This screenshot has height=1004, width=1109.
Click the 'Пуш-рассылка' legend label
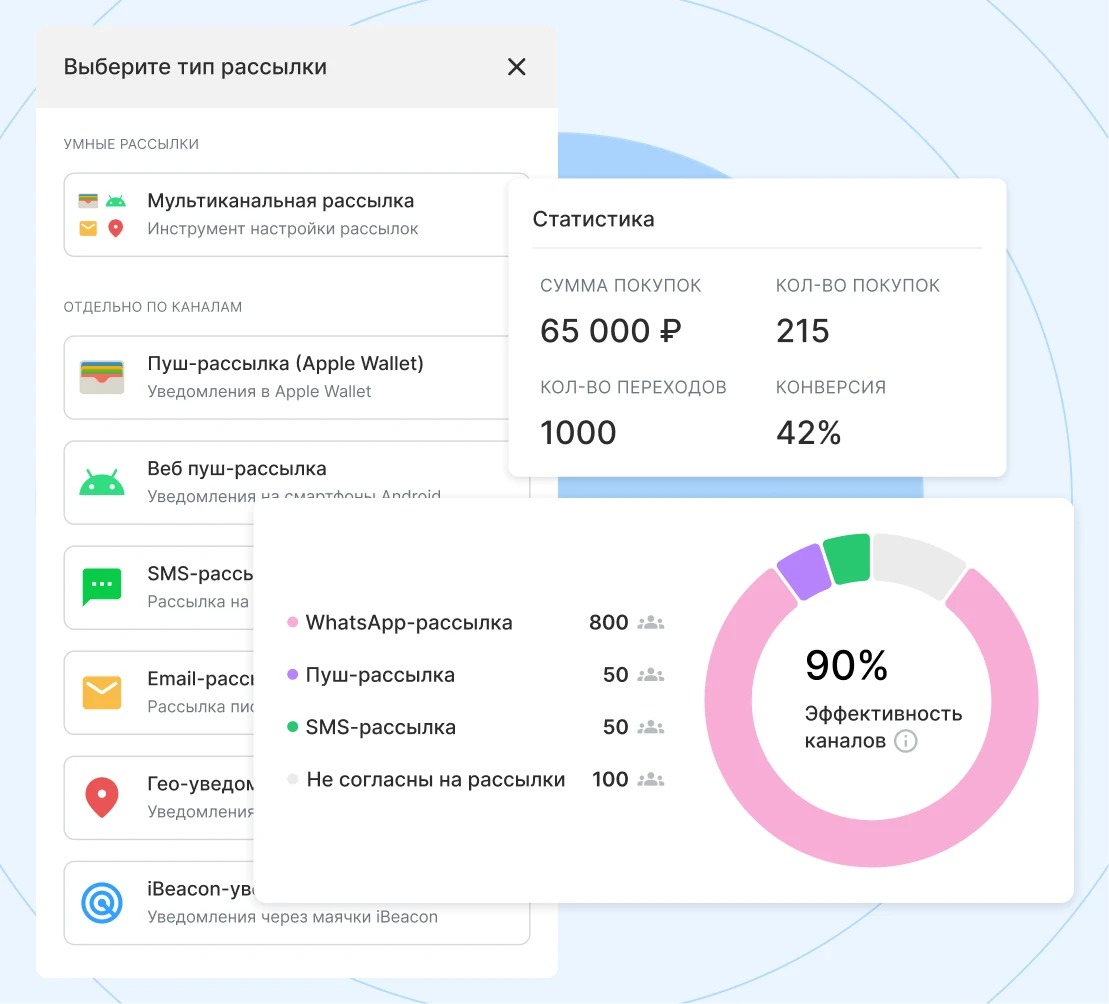(x=380, y=675)
